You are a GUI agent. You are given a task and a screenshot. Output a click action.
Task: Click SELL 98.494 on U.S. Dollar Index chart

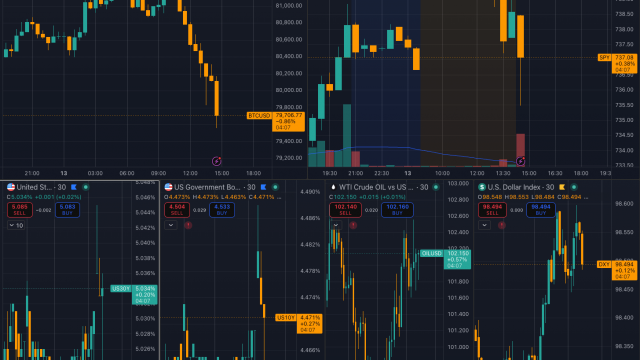point(492,210)
